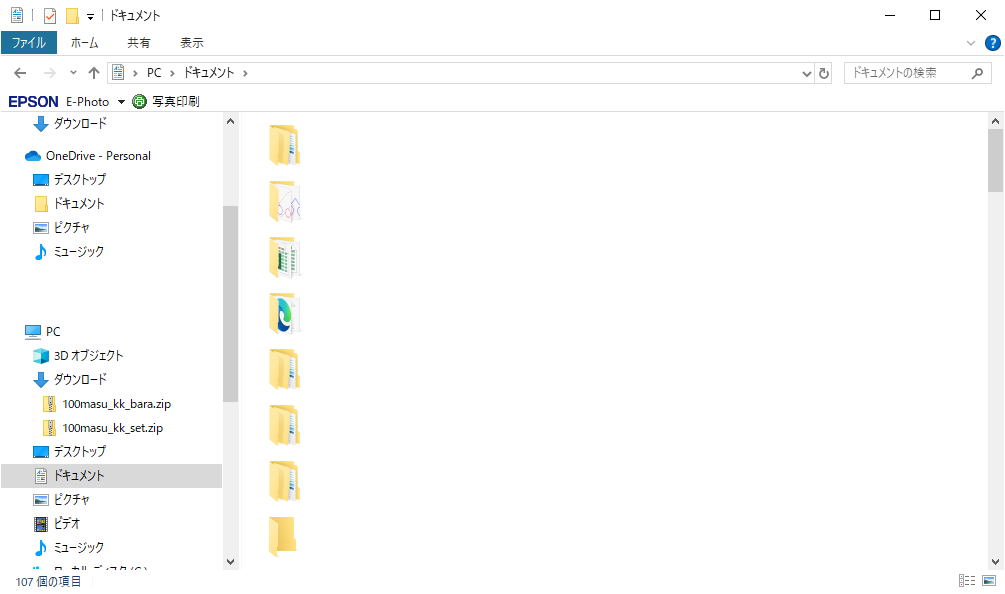Screen dimensions: 1005x594
Task: Click the ドキュメント breadcrumb in address bar
Action: tap(209, 73)
